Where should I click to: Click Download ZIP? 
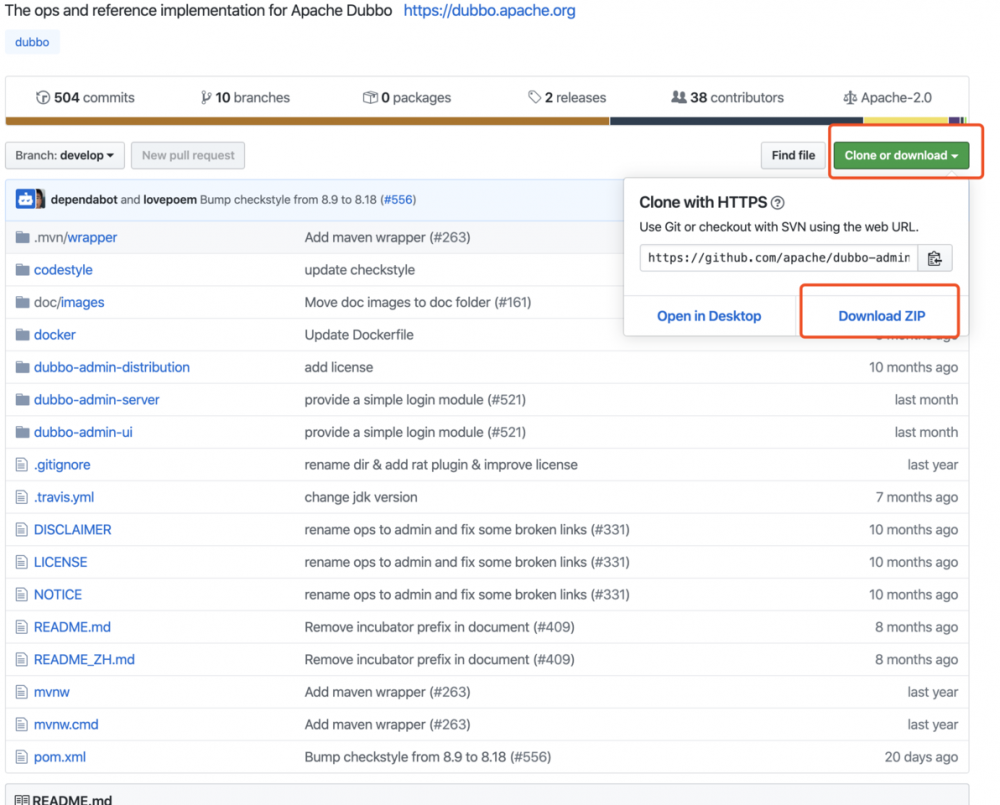[881, 316]
